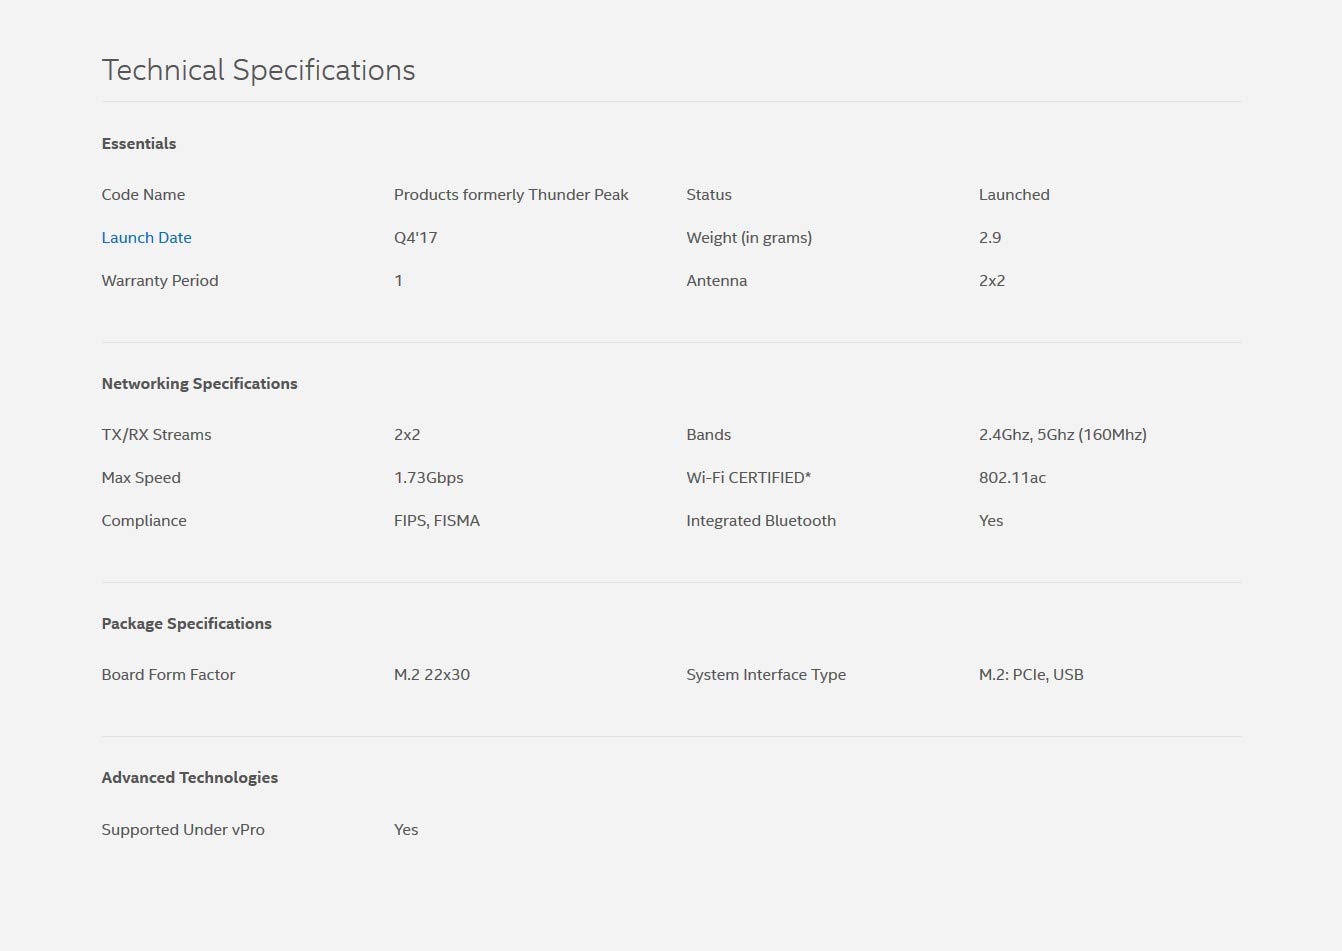Select the Essentials section header

139,144
